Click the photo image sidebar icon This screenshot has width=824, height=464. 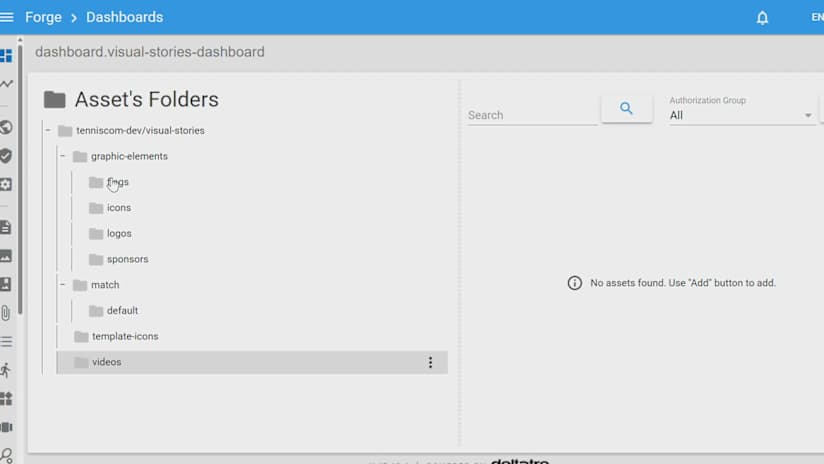[6, 256]
